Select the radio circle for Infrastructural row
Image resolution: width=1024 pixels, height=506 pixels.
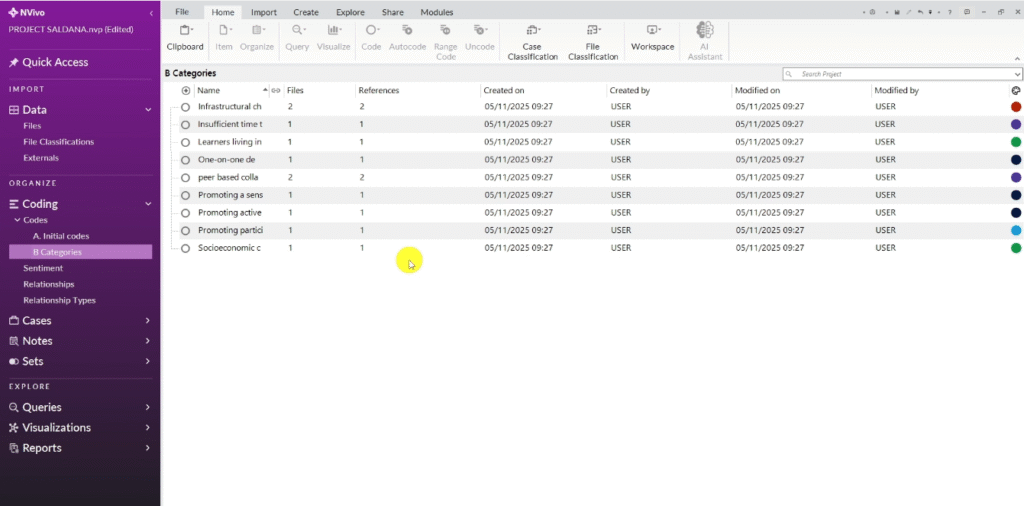[x=185, y=107]
